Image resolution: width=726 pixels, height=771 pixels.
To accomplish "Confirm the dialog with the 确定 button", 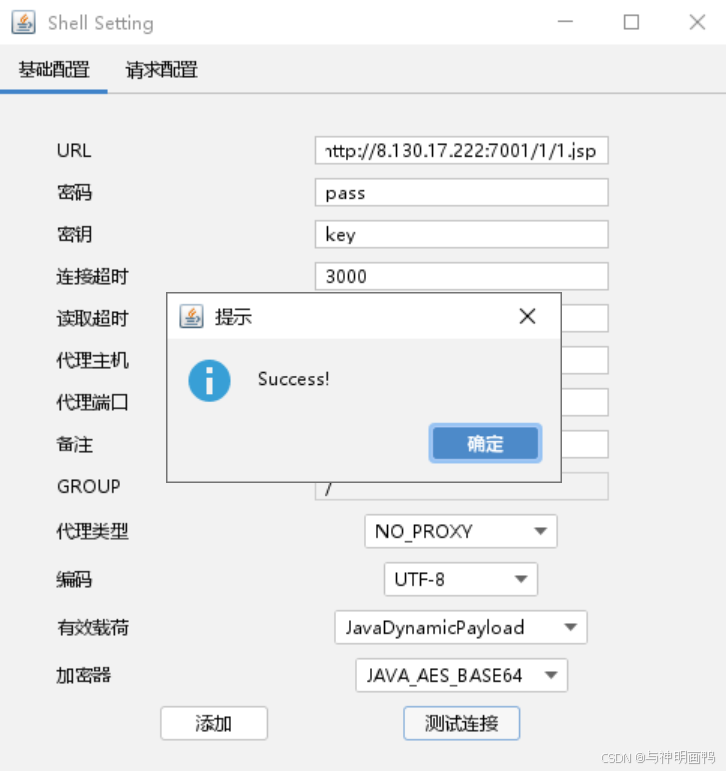I will pyautogui.click(x=485, y=444).
